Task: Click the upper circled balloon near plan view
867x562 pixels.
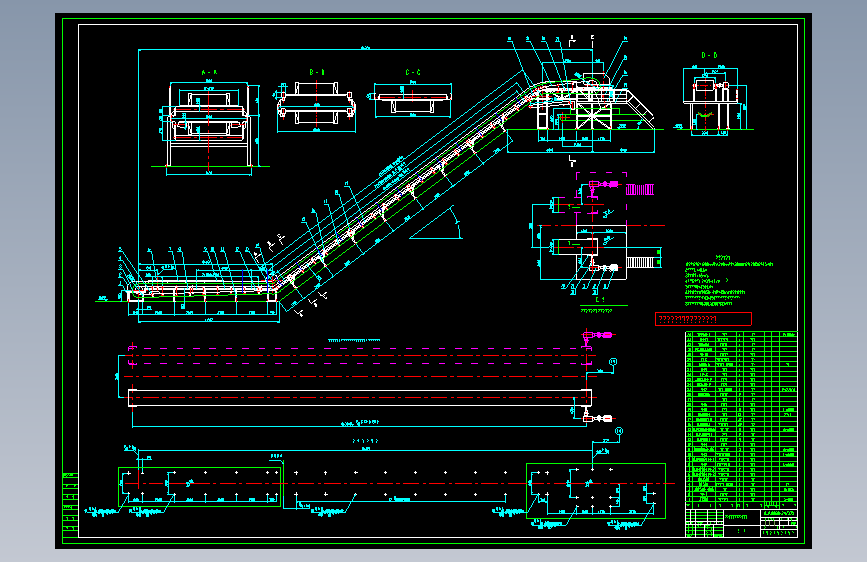Action: pos(613,362)
